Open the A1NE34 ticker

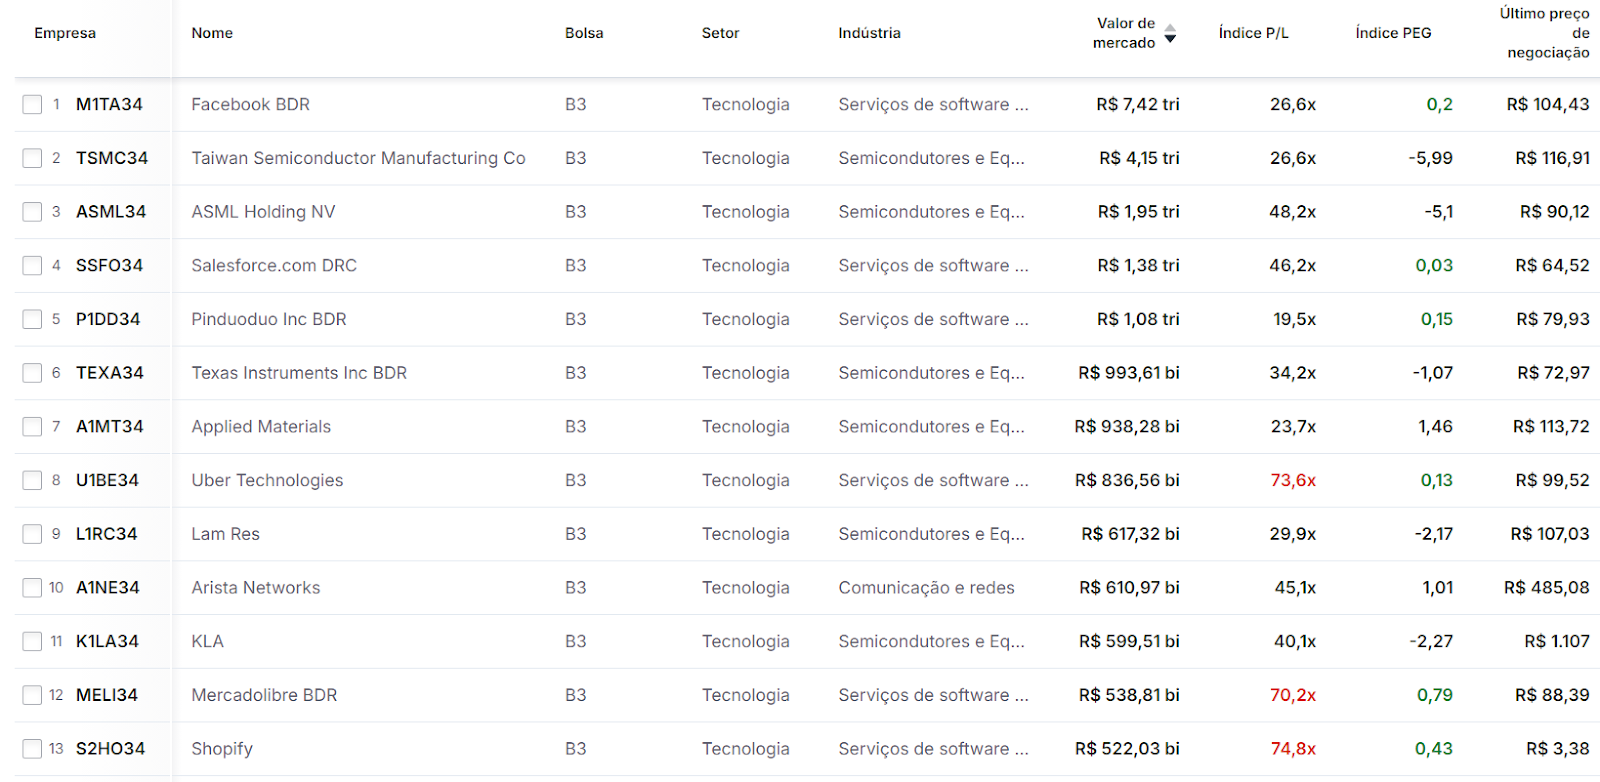[108, 587]
